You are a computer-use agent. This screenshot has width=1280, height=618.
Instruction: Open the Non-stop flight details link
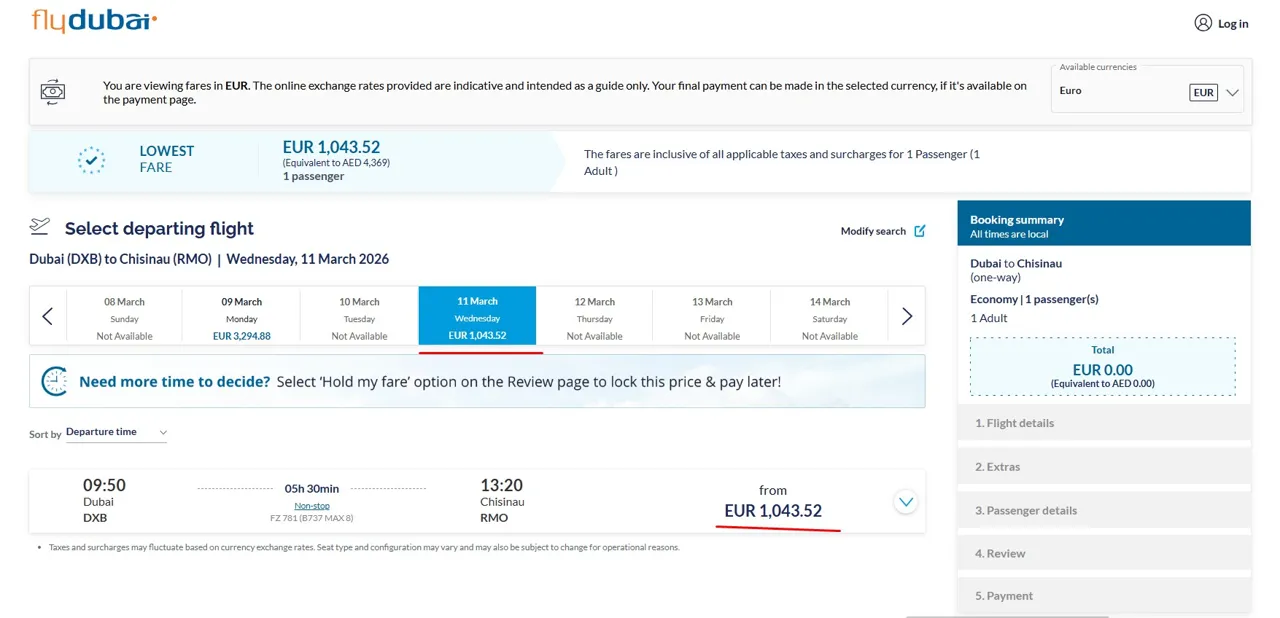point(312,506)
